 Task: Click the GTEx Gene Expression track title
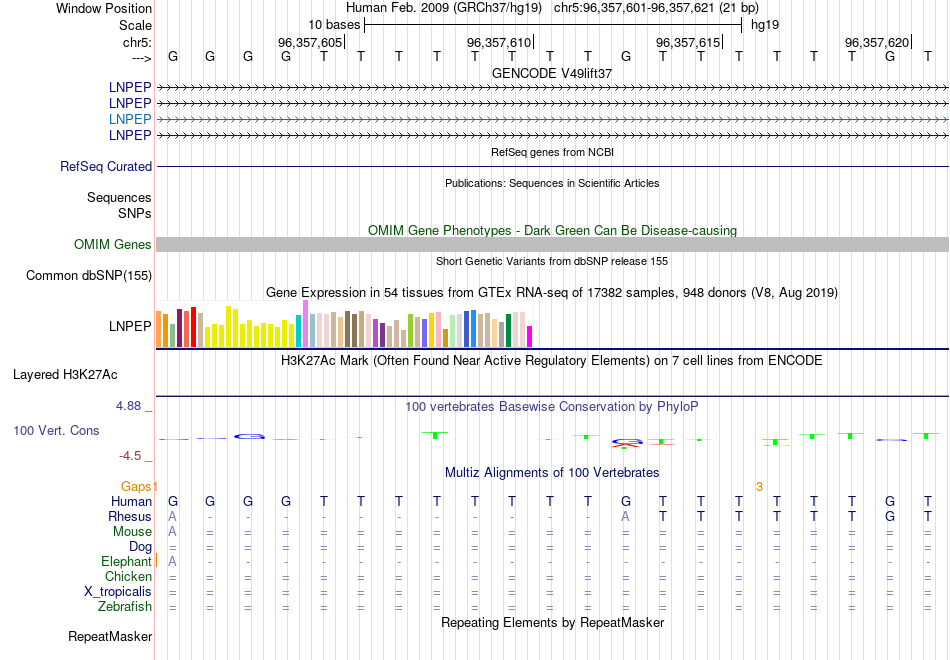click(x=552, y=293)
